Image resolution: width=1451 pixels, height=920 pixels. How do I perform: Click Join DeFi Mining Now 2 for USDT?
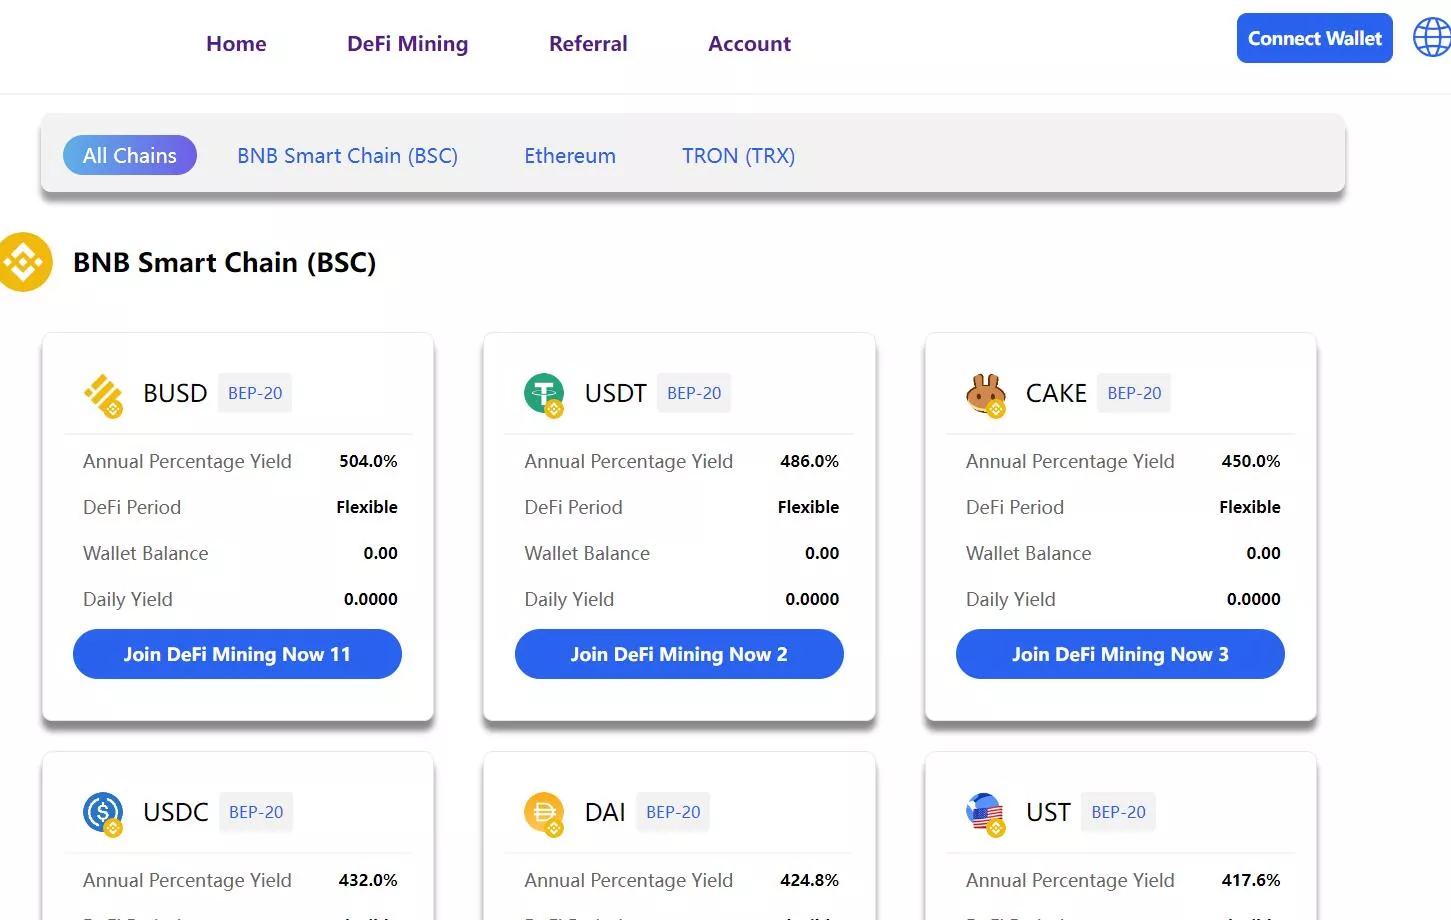[x=679, y=654]
